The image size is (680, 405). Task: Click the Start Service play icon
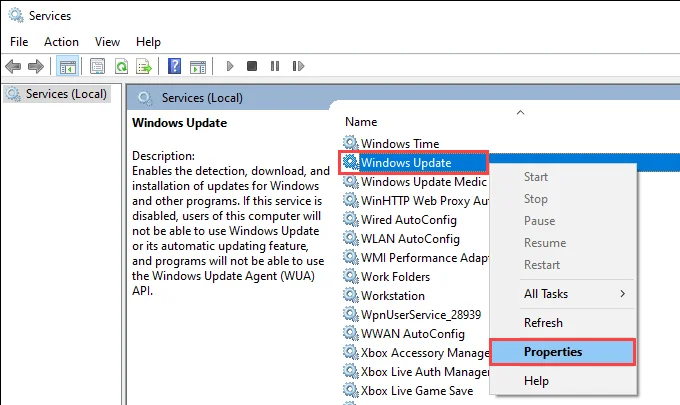(230, 66)
